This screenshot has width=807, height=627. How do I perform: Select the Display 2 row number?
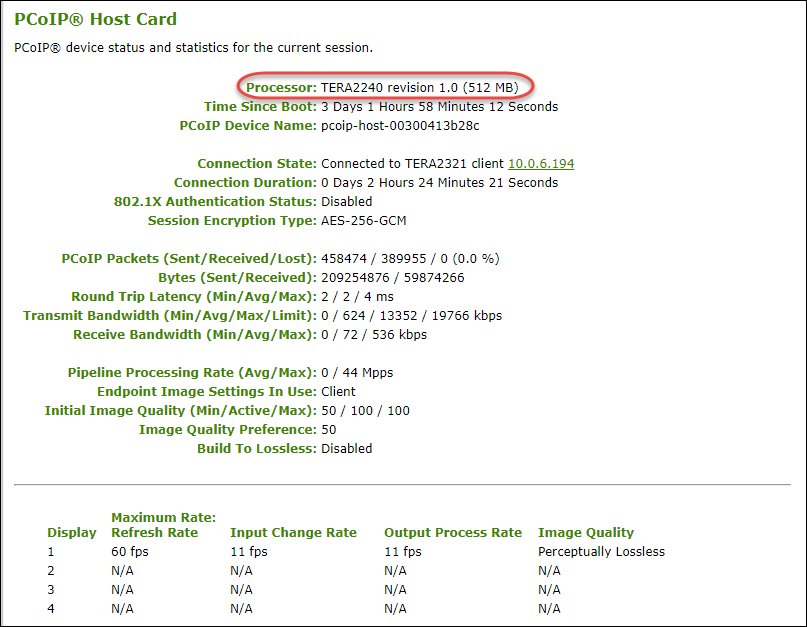pyautogui.click(x=50, y=571)
